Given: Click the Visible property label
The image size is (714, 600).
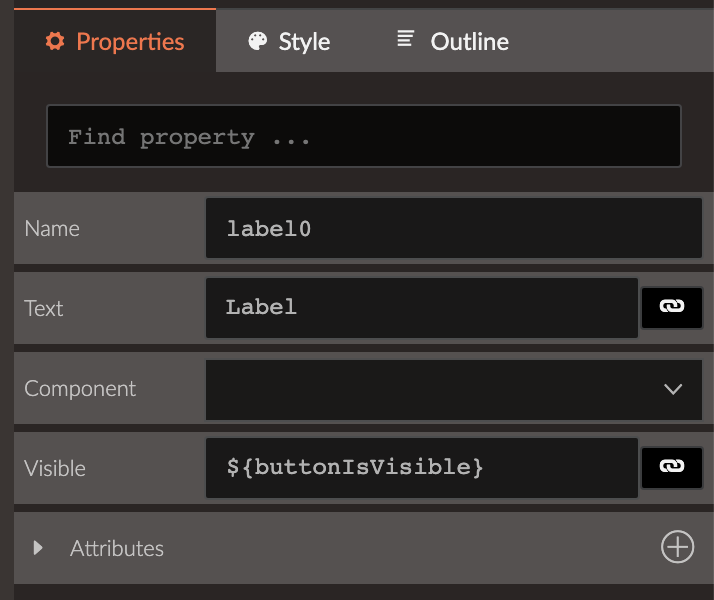Looking at the screenshot, I should [55, 468].
